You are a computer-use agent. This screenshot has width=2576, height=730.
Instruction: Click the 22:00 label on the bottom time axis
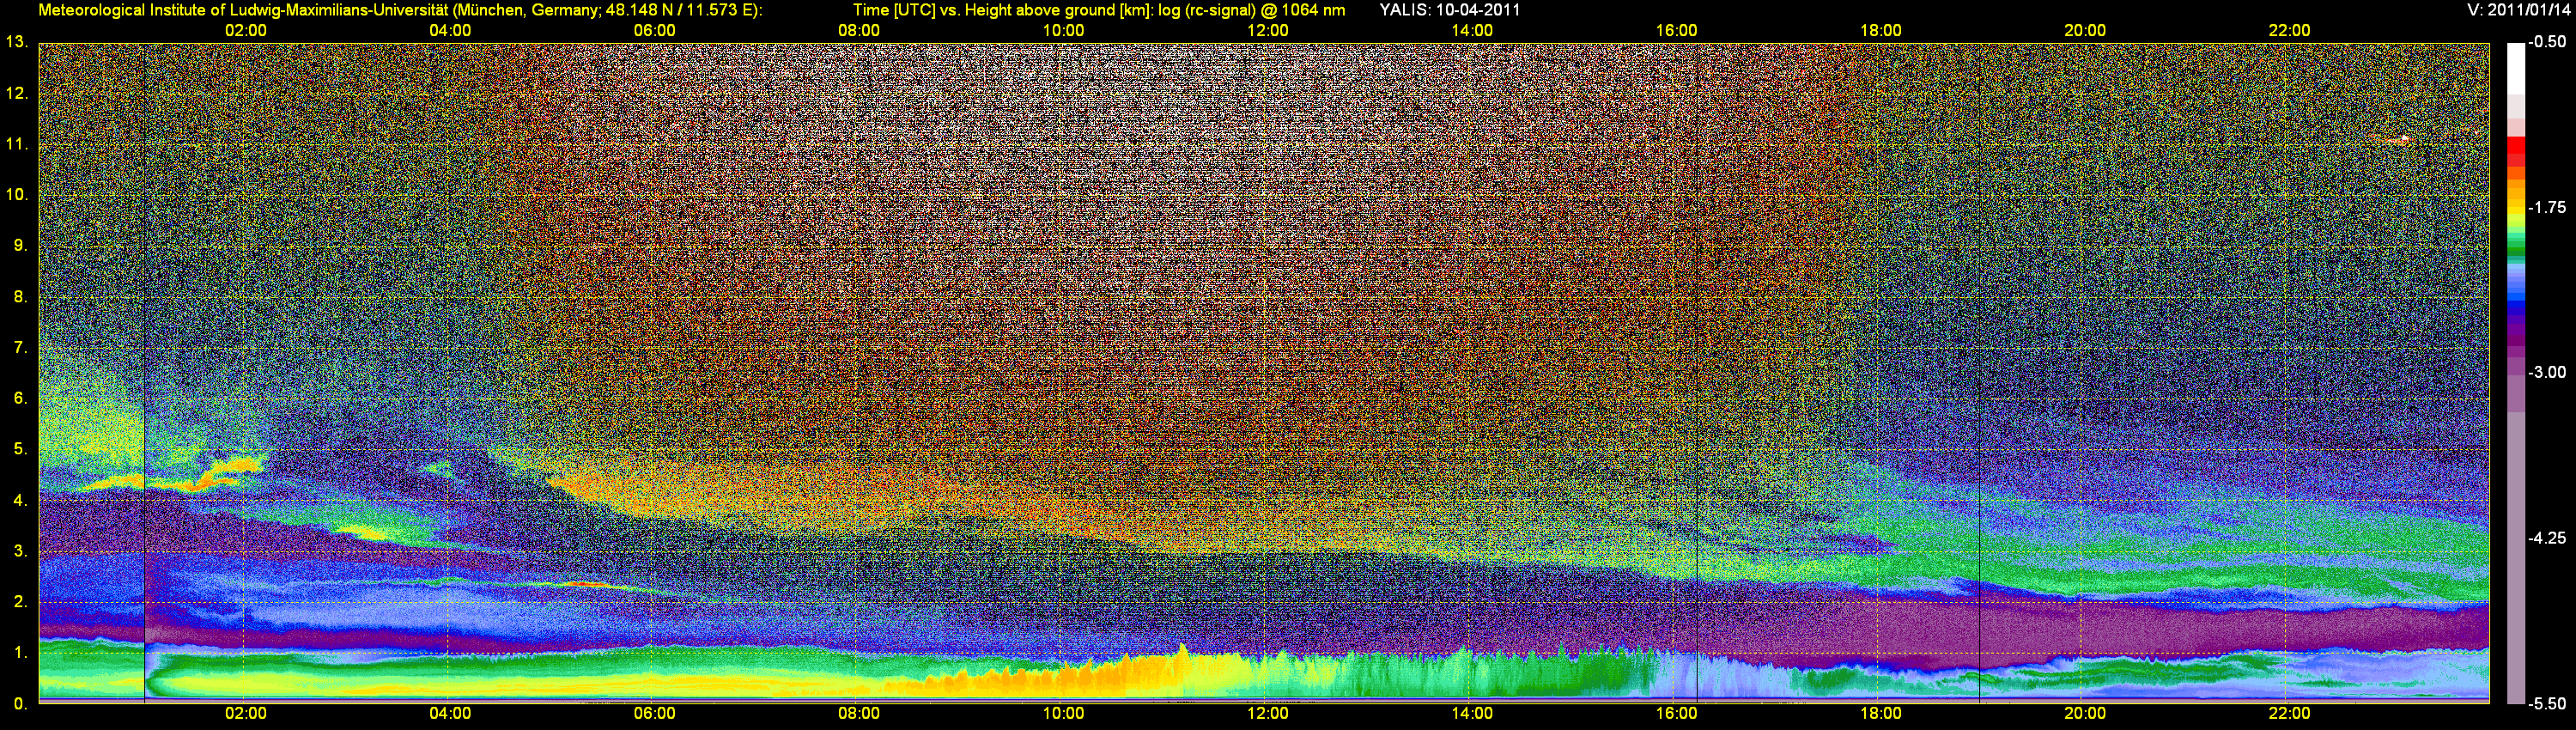tap(2289, 714)
